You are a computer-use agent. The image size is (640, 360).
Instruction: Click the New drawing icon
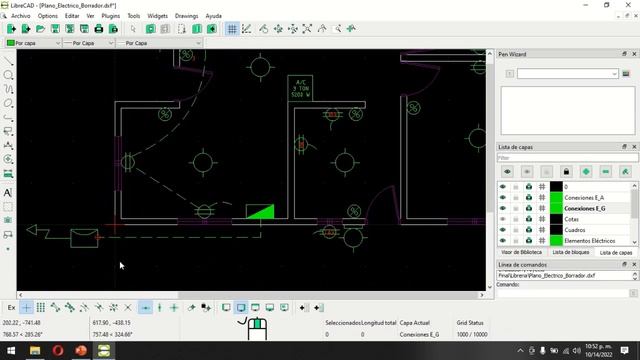coord(11,29)
